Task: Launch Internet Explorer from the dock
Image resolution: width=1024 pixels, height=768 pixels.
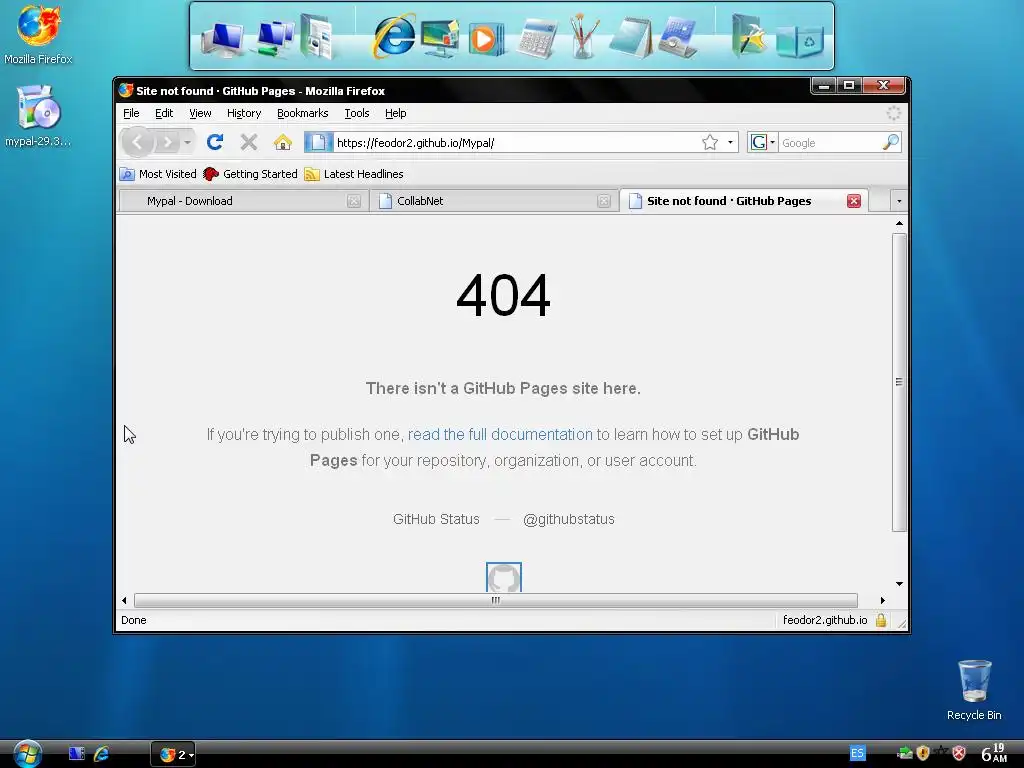Action: [x=394, y=35]
